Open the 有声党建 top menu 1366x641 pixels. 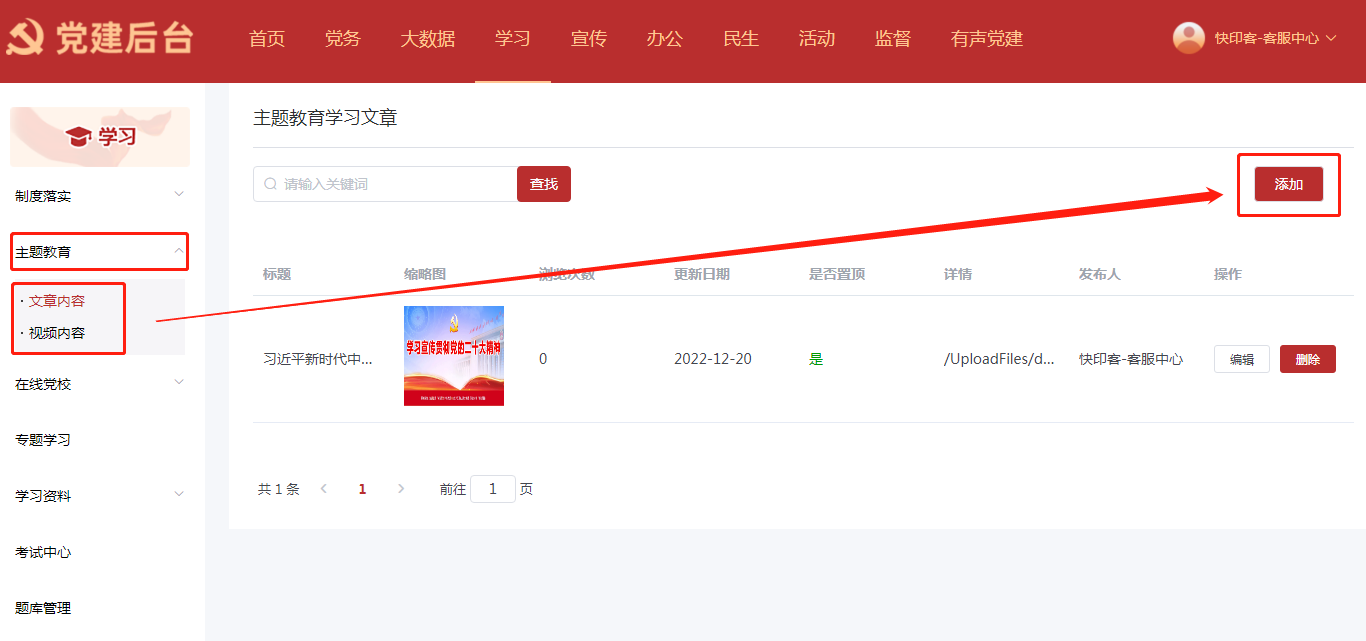[986, 39]
